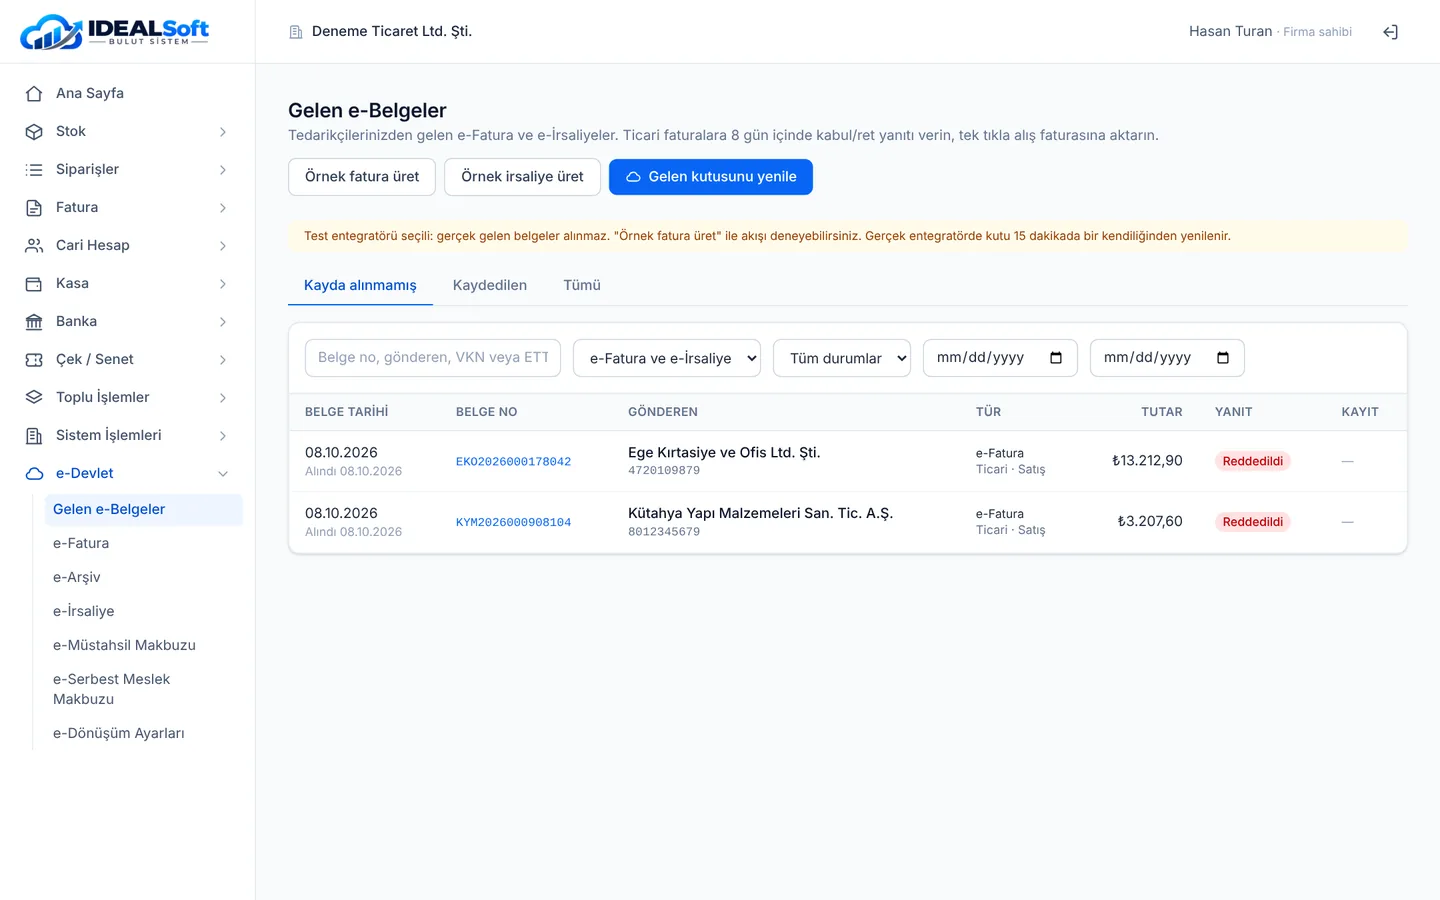Click the Banka building icon

[x=34, y=321]
